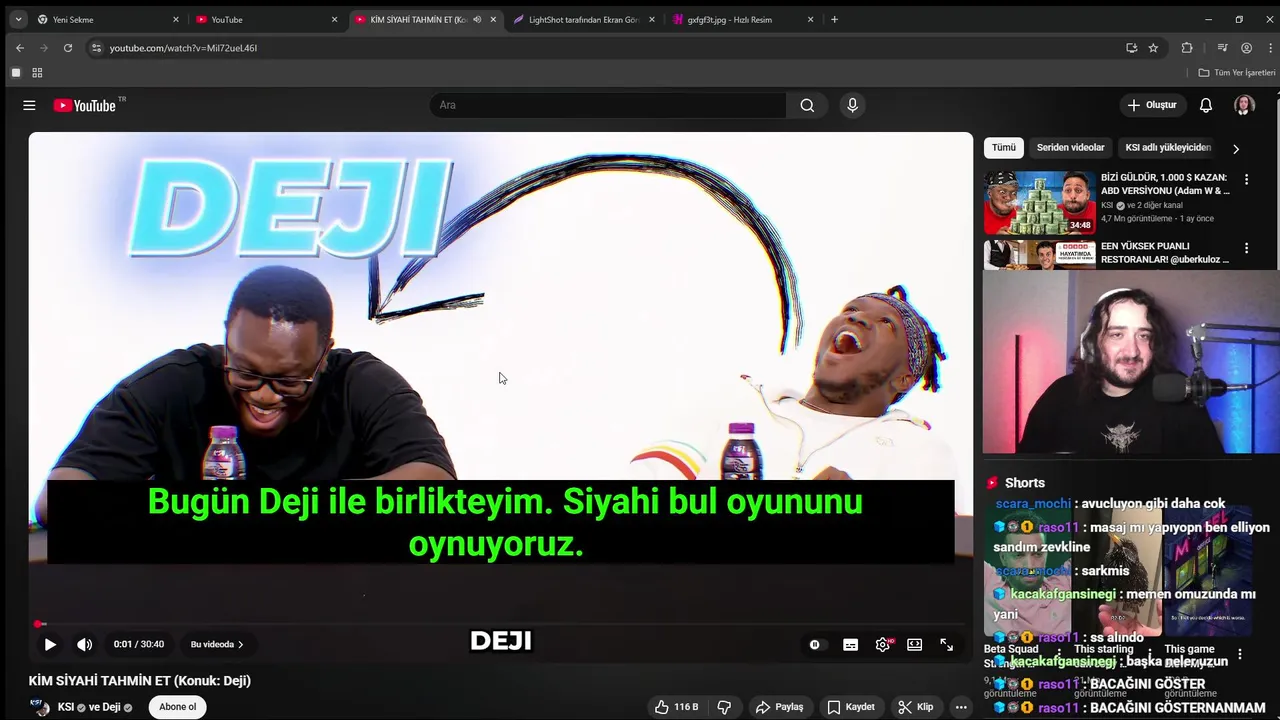Open the YouTube account avatar menu
Screen dimensions: 1280x720
tap(1244, 105)
